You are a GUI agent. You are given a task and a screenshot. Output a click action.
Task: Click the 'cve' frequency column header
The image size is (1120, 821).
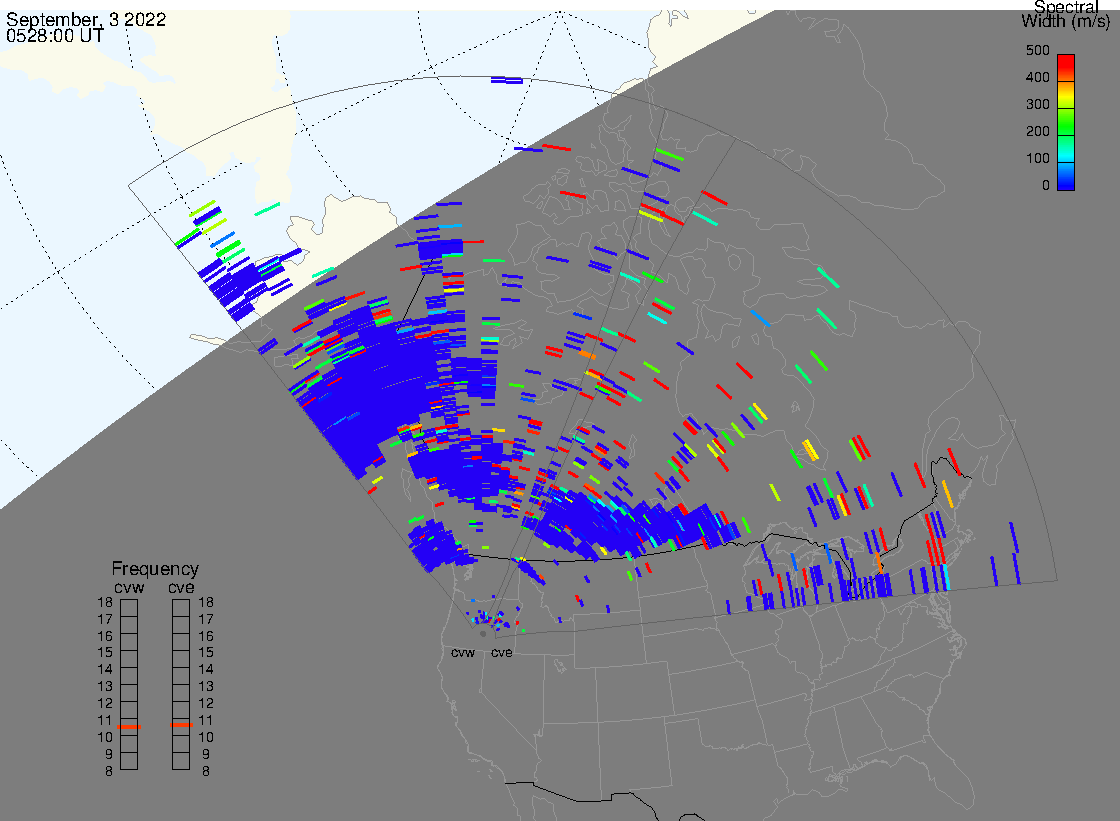pos(181,588)
